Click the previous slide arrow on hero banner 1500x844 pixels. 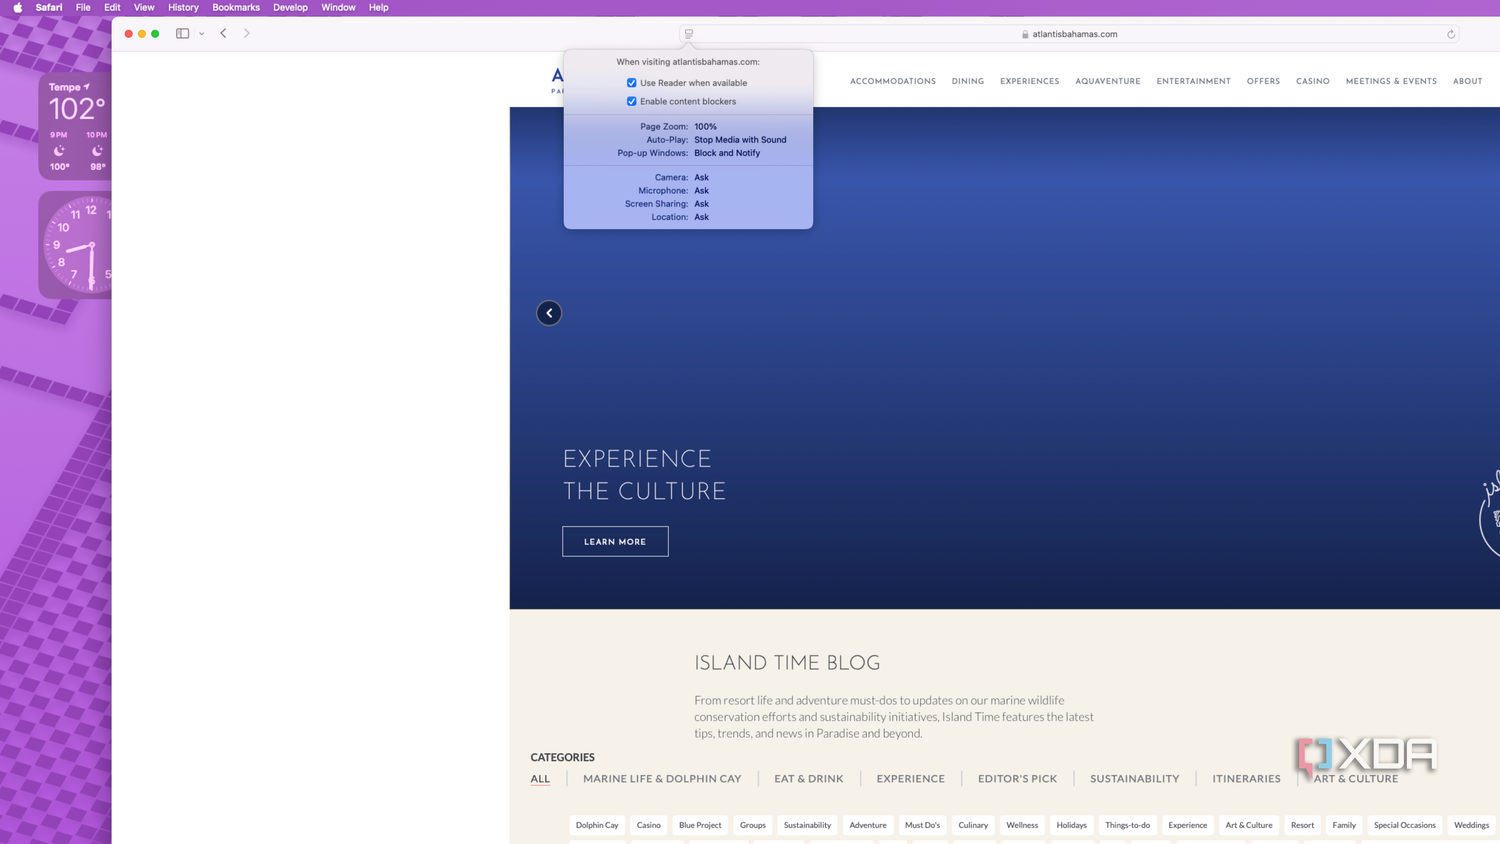[x=549, y=313]
